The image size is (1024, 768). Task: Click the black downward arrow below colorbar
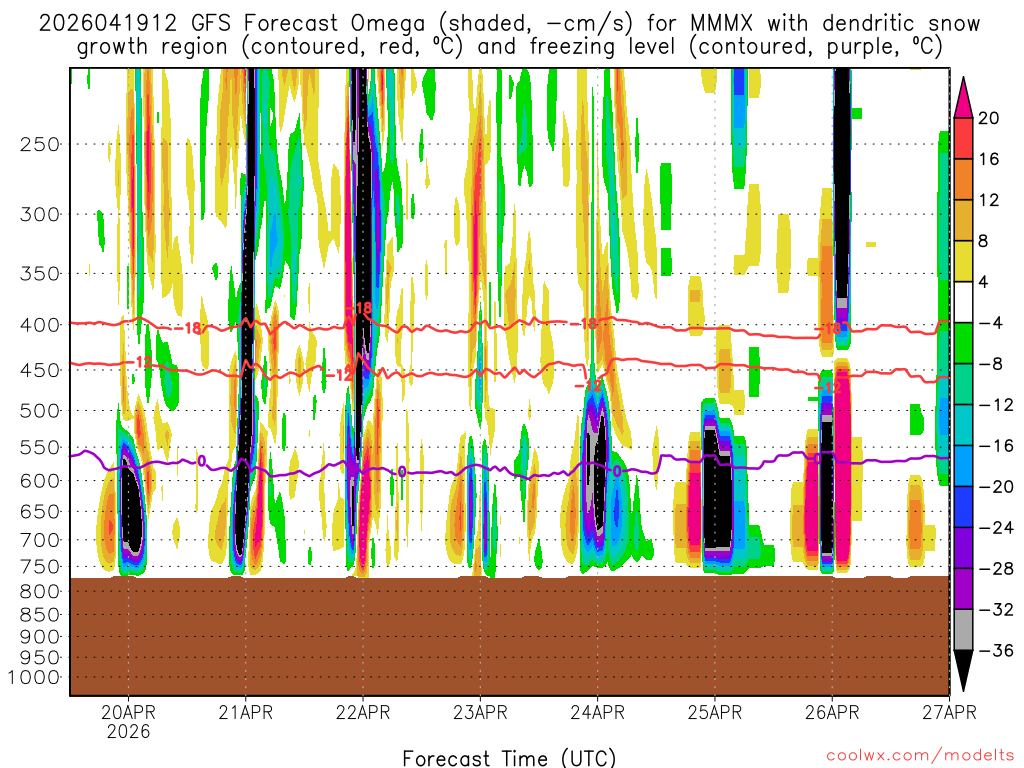pyautogui.click(x=964, y=670)
